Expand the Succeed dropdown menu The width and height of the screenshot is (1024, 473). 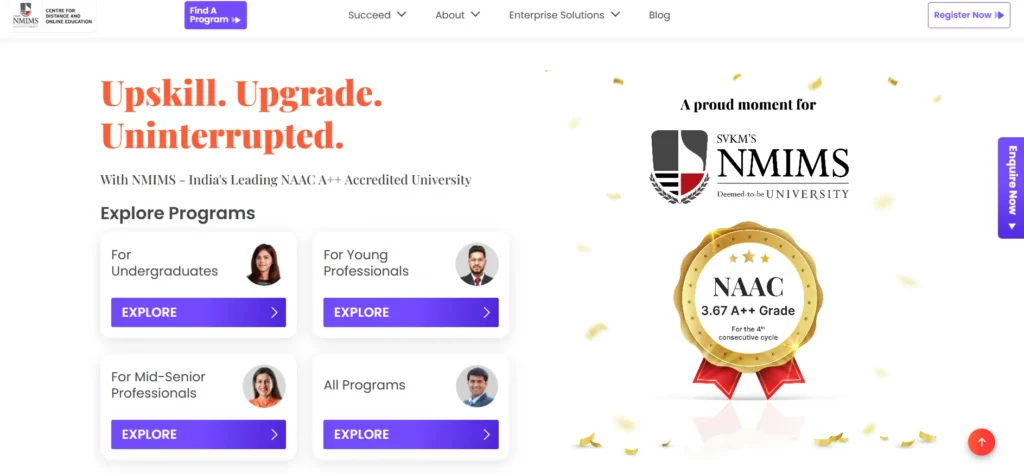pyautogui.click(x=377, y=15)
